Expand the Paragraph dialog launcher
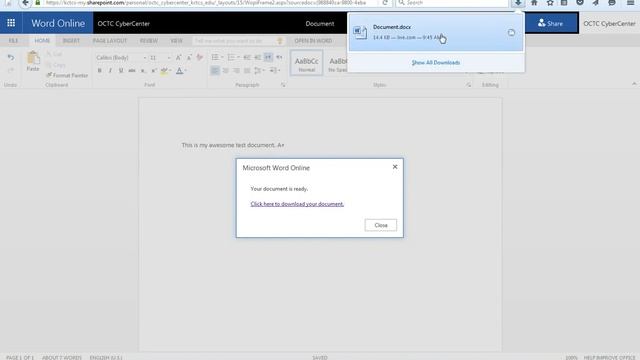The height and width of the screenshot is (360, 640). tap(283, 85)
